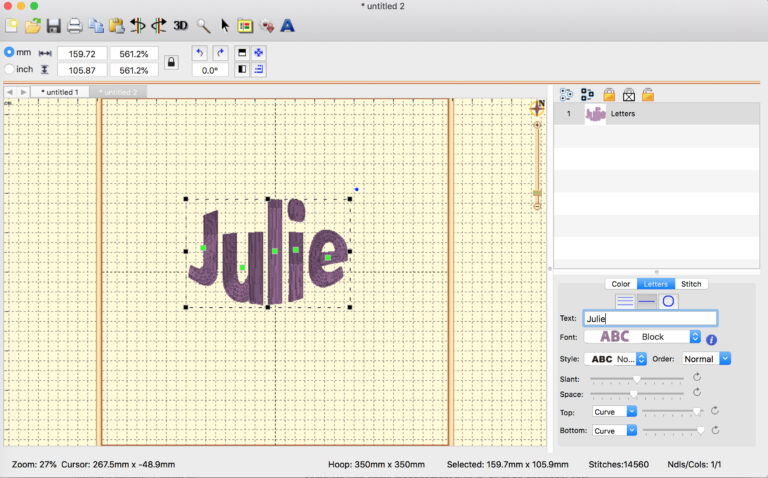Choose the circle text layout option
This screenshot has height=478, width=768.
point(669,301)
